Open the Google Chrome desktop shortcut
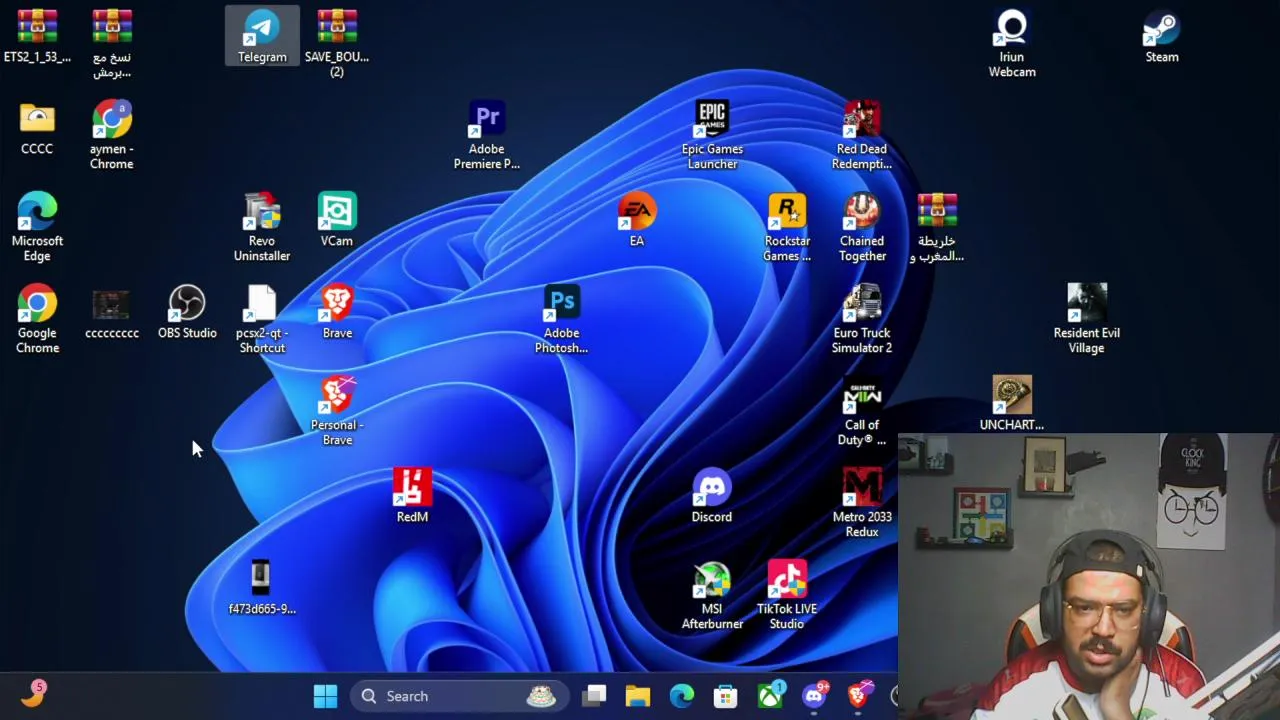 (x=37, y=320)
